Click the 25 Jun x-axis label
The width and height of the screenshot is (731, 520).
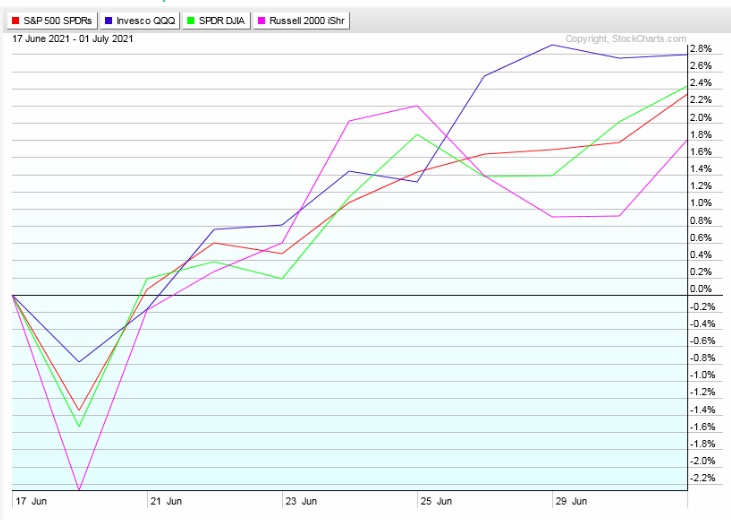pyautogui.click(x=436, y=501)
